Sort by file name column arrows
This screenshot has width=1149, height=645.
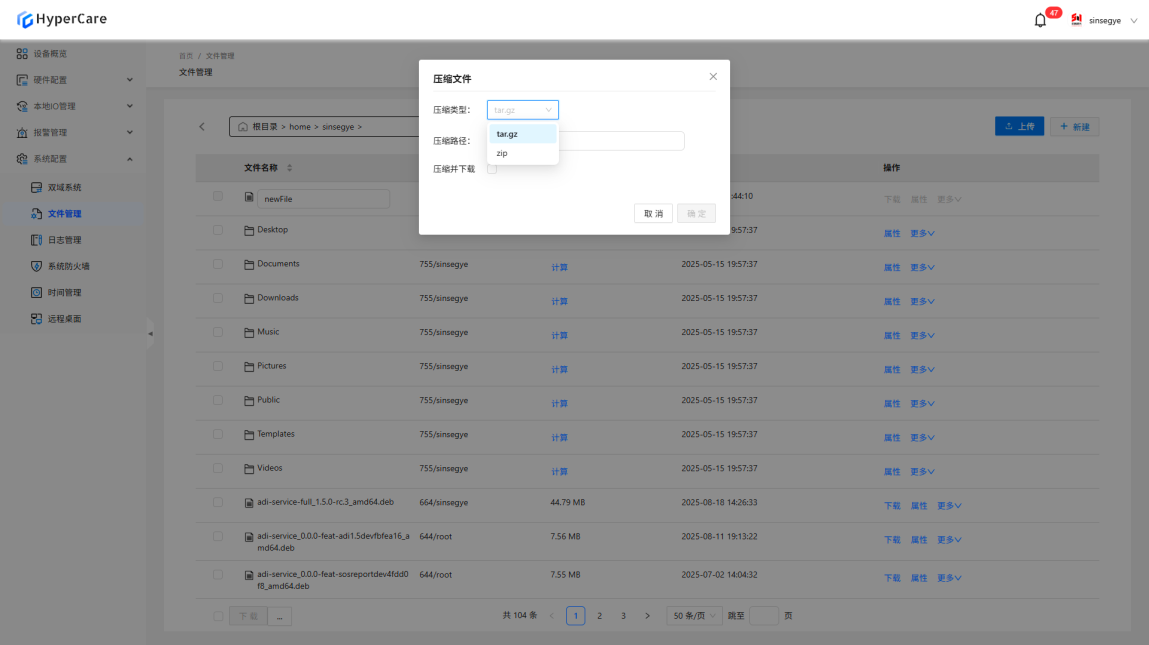coord(290,168)
